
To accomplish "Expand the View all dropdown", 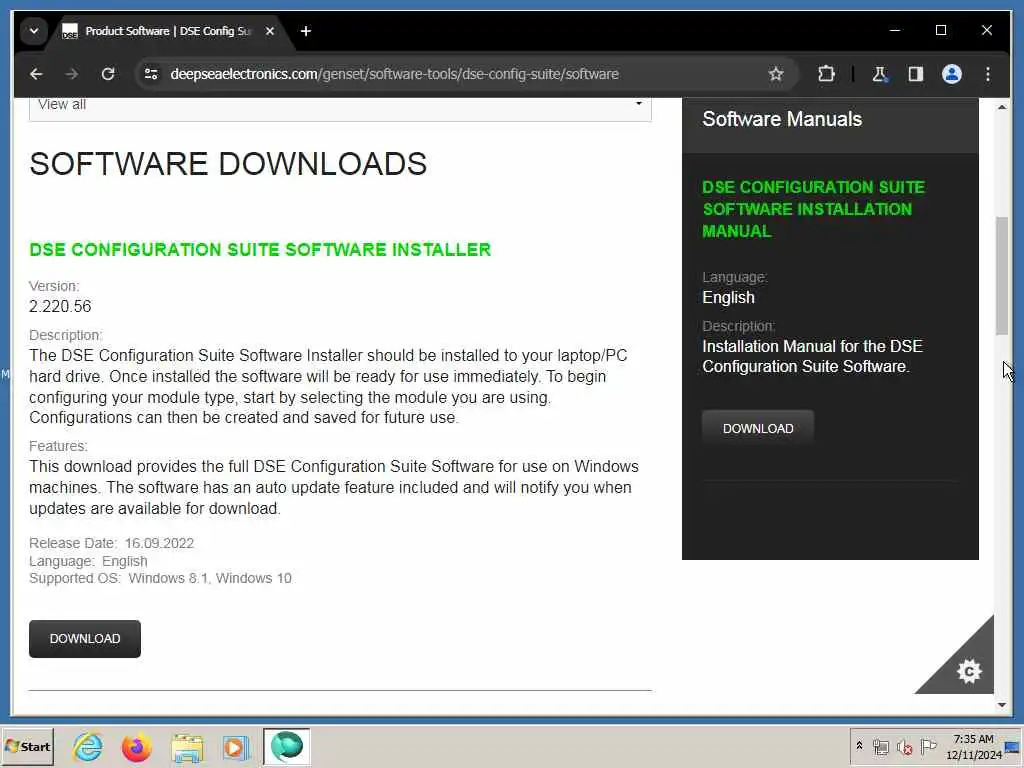I will pos(340,108).
